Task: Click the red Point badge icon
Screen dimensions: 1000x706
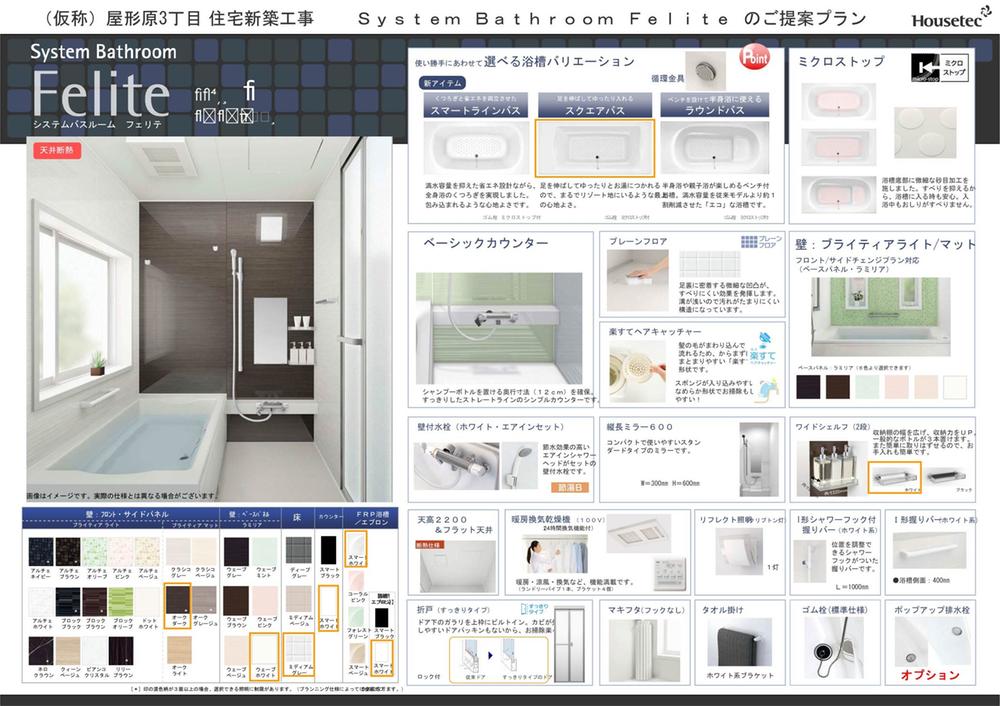Action: 754,57
